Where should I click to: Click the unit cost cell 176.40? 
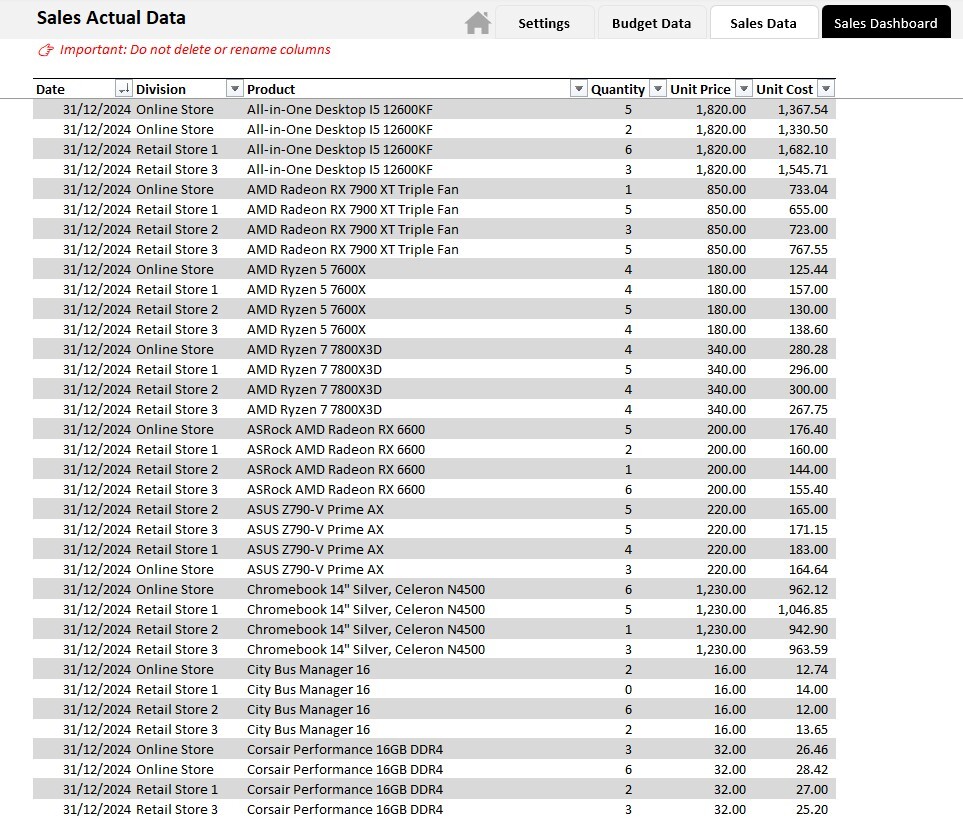pos(808,429)
